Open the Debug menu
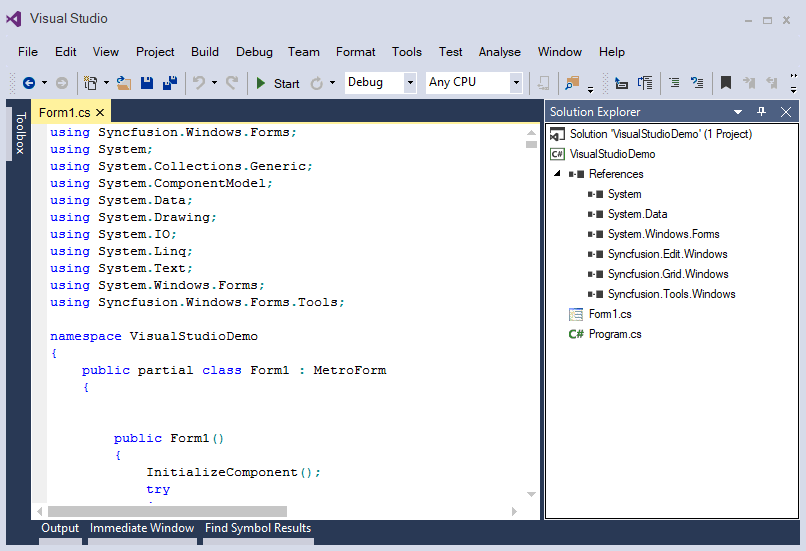The width and height of the screenshot is (806, 551). tap(254, 52)
